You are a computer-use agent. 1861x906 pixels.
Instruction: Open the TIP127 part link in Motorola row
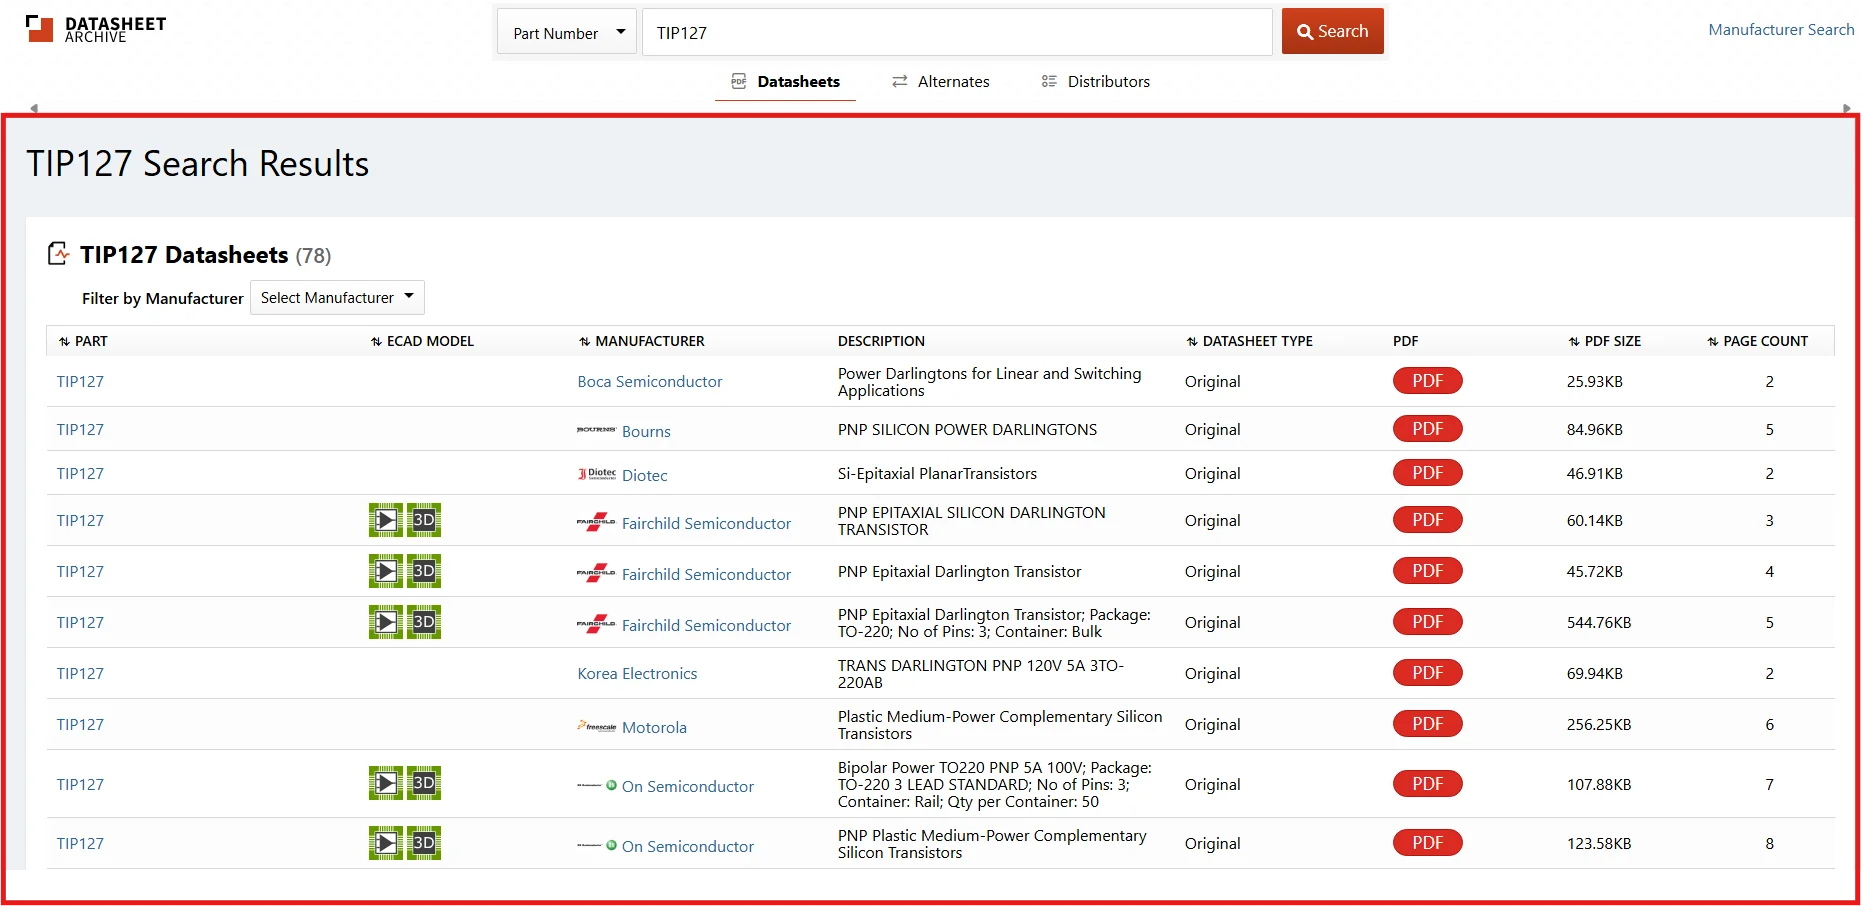click(x=80, y=724)
